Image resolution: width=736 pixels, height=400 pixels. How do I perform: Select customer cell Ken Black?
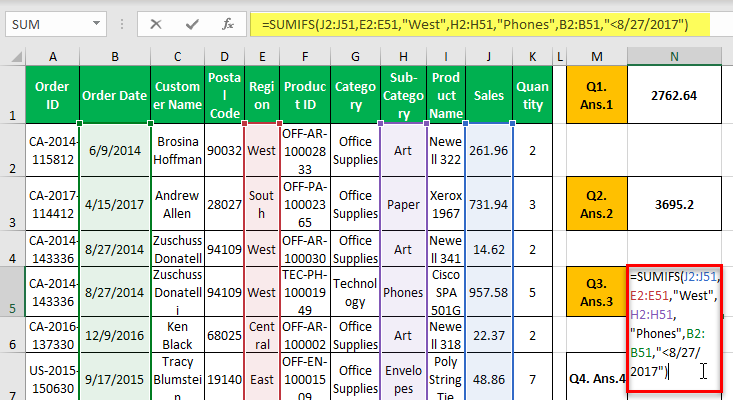pos(177,335)
